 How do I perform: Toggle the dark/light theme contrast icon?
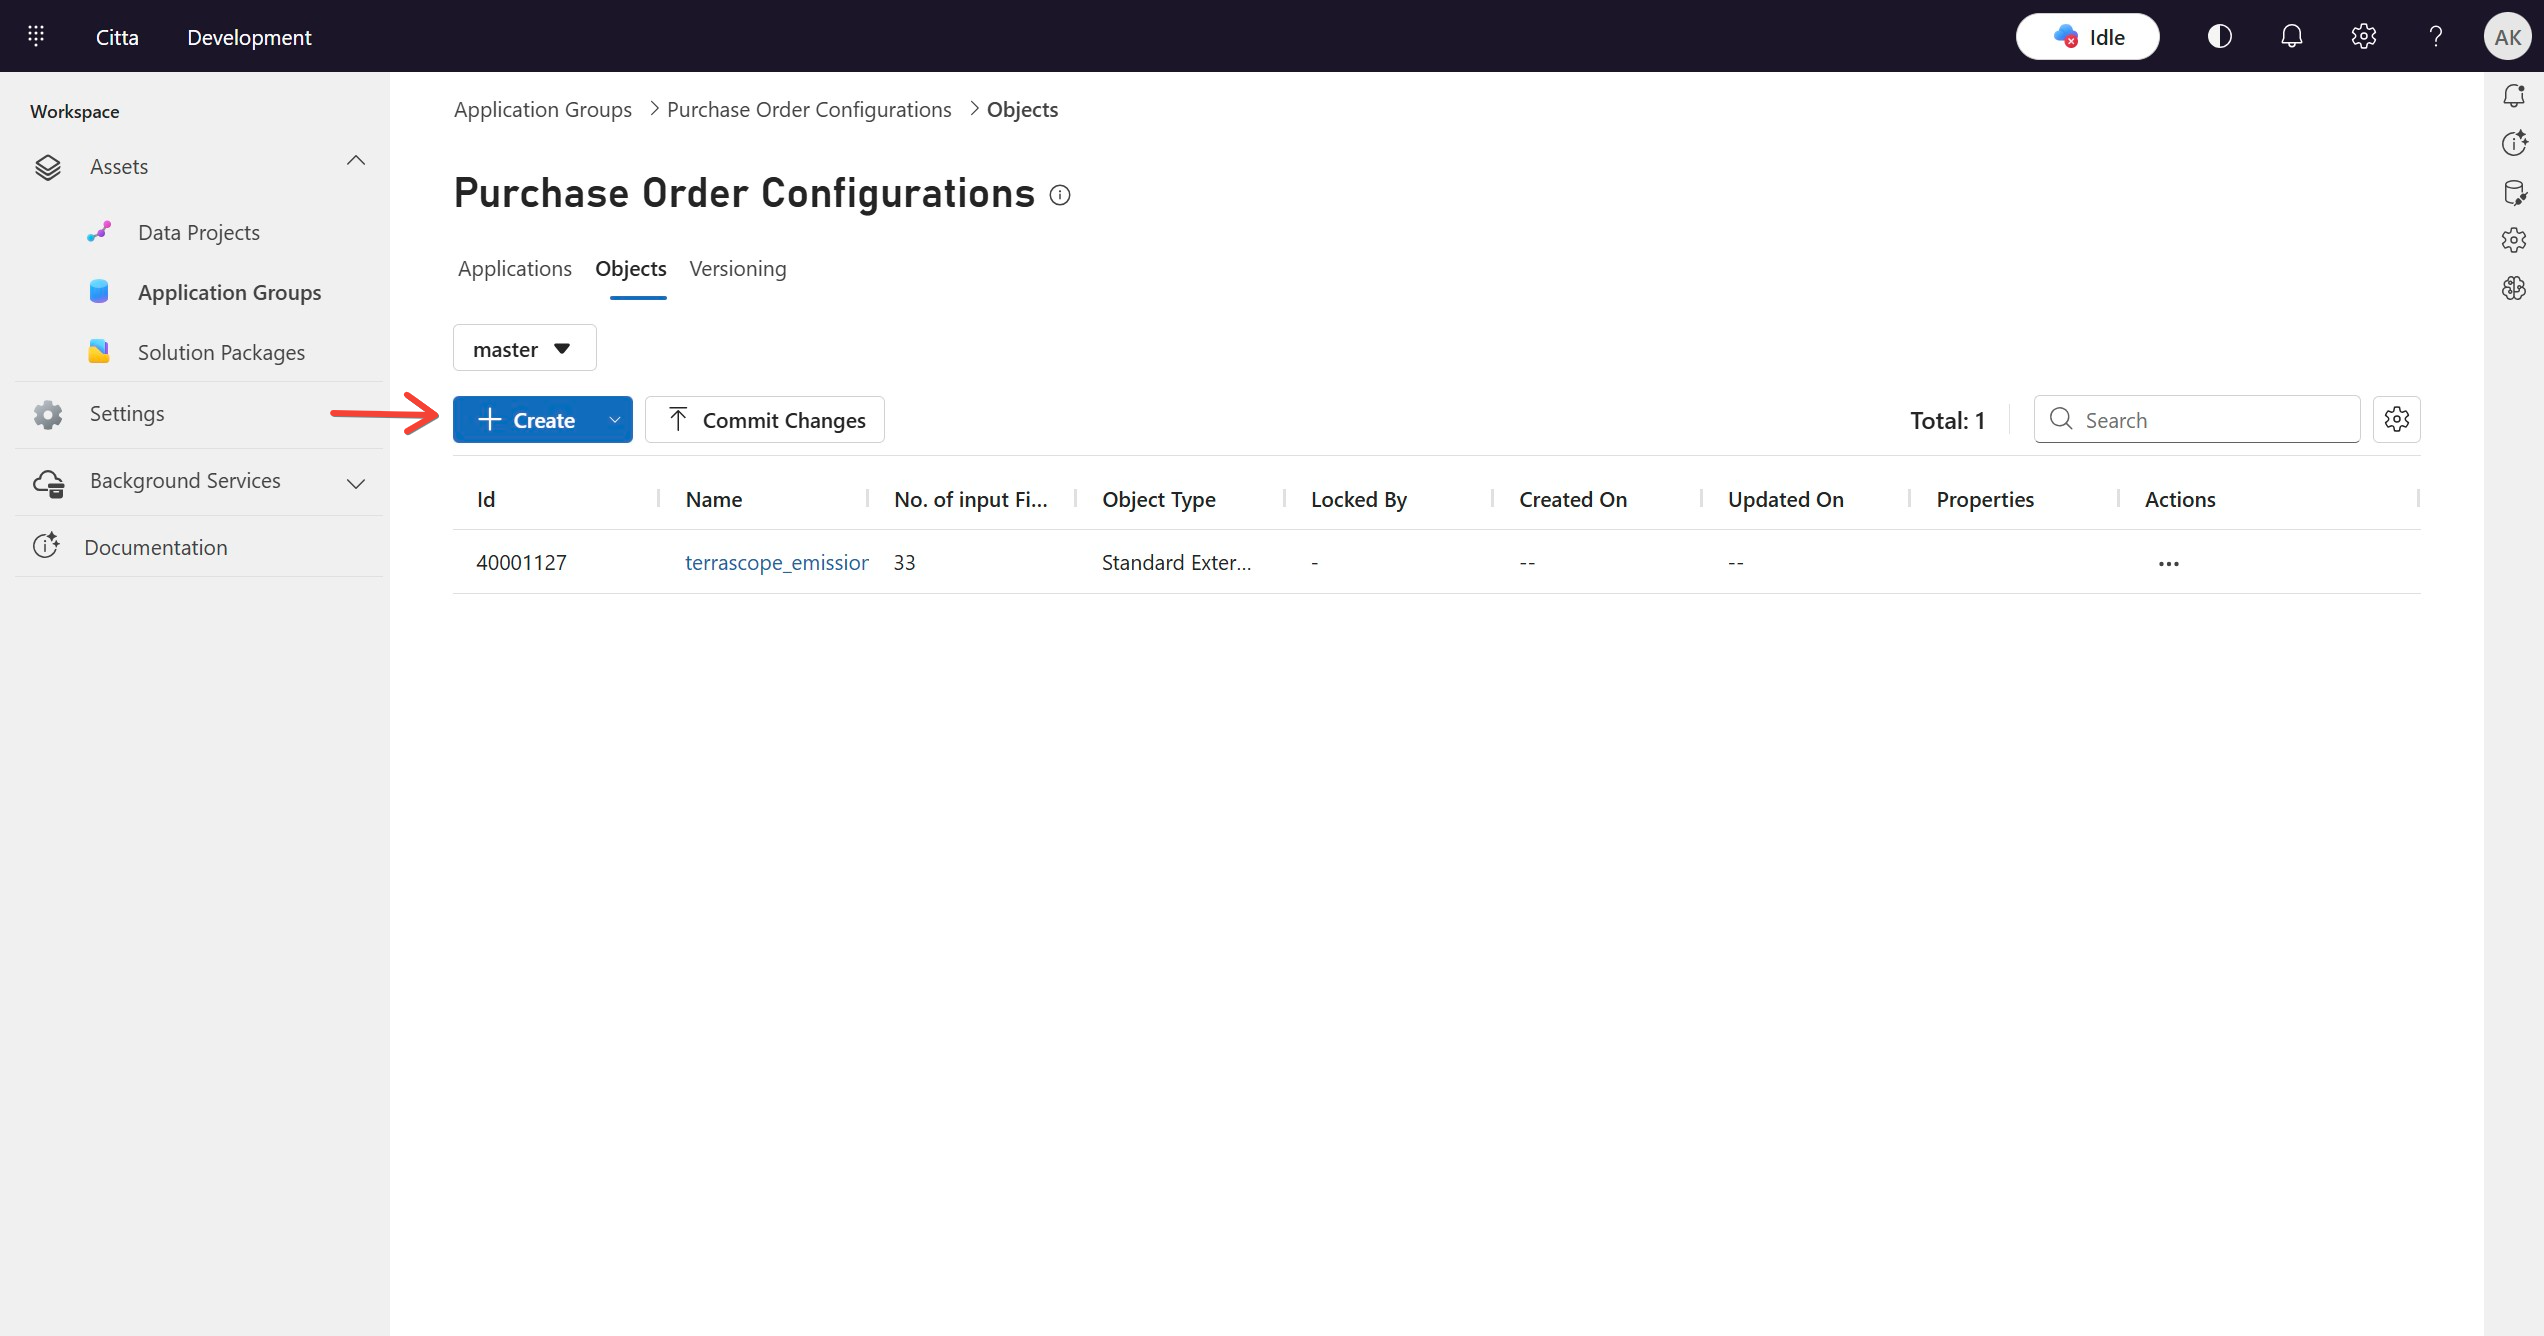tap(2219, 36)
